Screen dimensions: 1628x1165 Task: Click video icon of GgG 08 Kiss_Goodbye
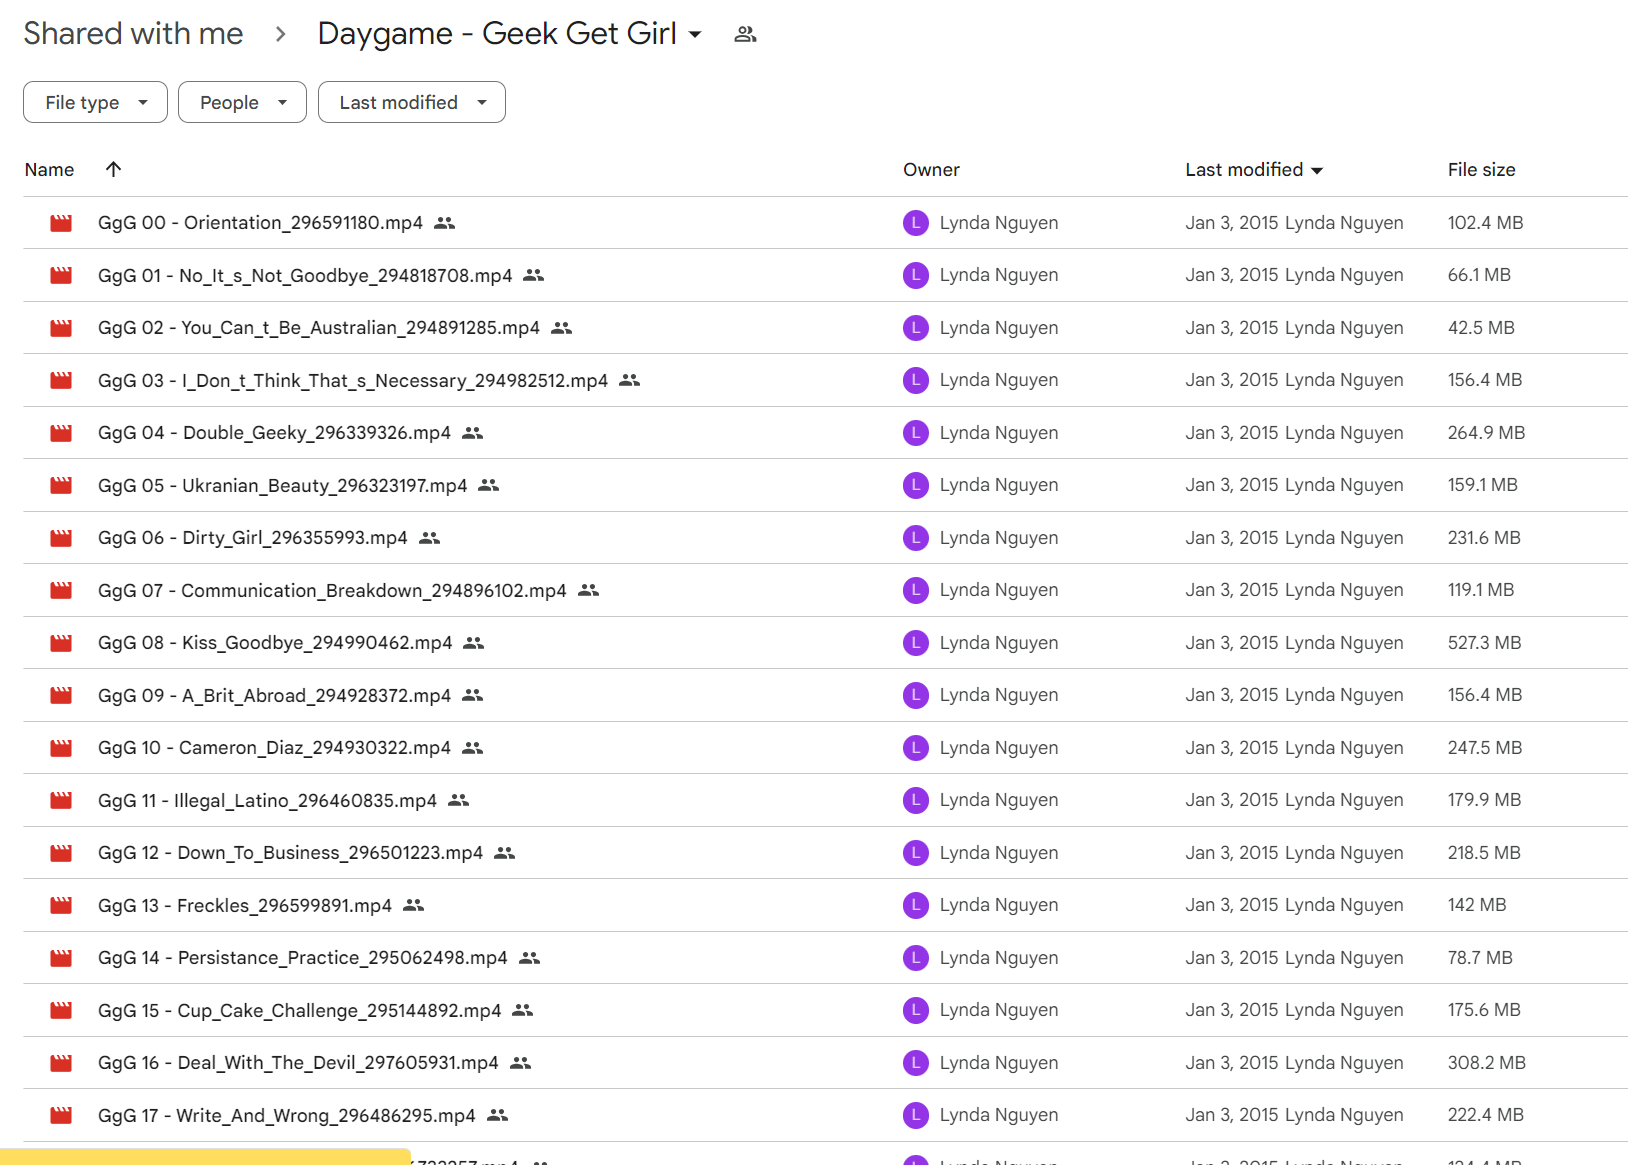pos(61,643)
